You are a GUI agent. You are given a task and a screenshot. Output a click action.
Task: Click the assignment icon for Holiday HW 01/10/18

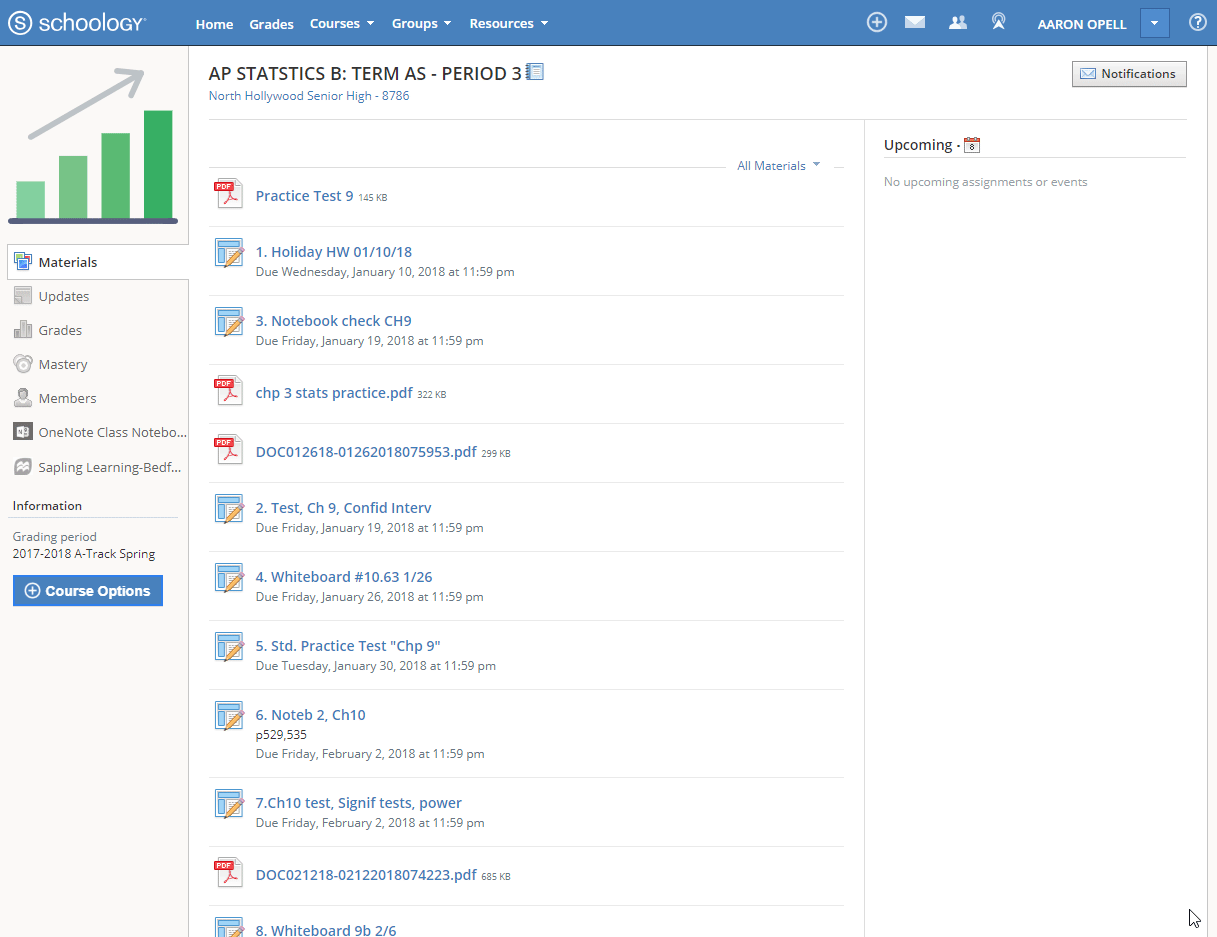(x=230, y=253)
